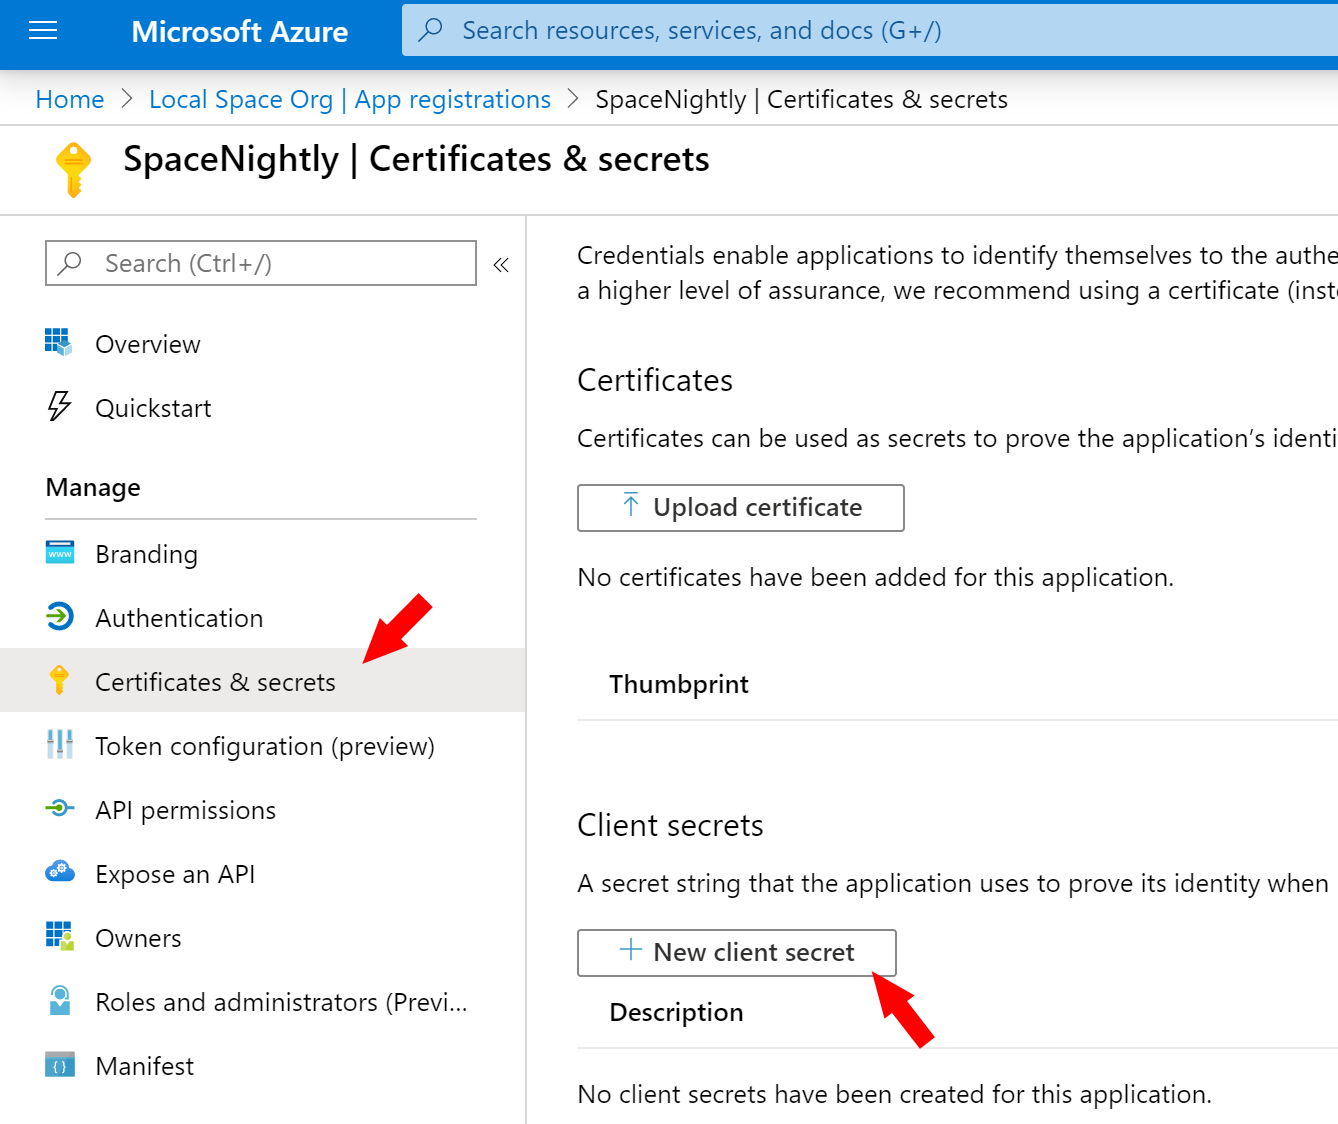Screen dimensions: 1338x1124
Task: Create a New client secret
Action: pos(736,952)
